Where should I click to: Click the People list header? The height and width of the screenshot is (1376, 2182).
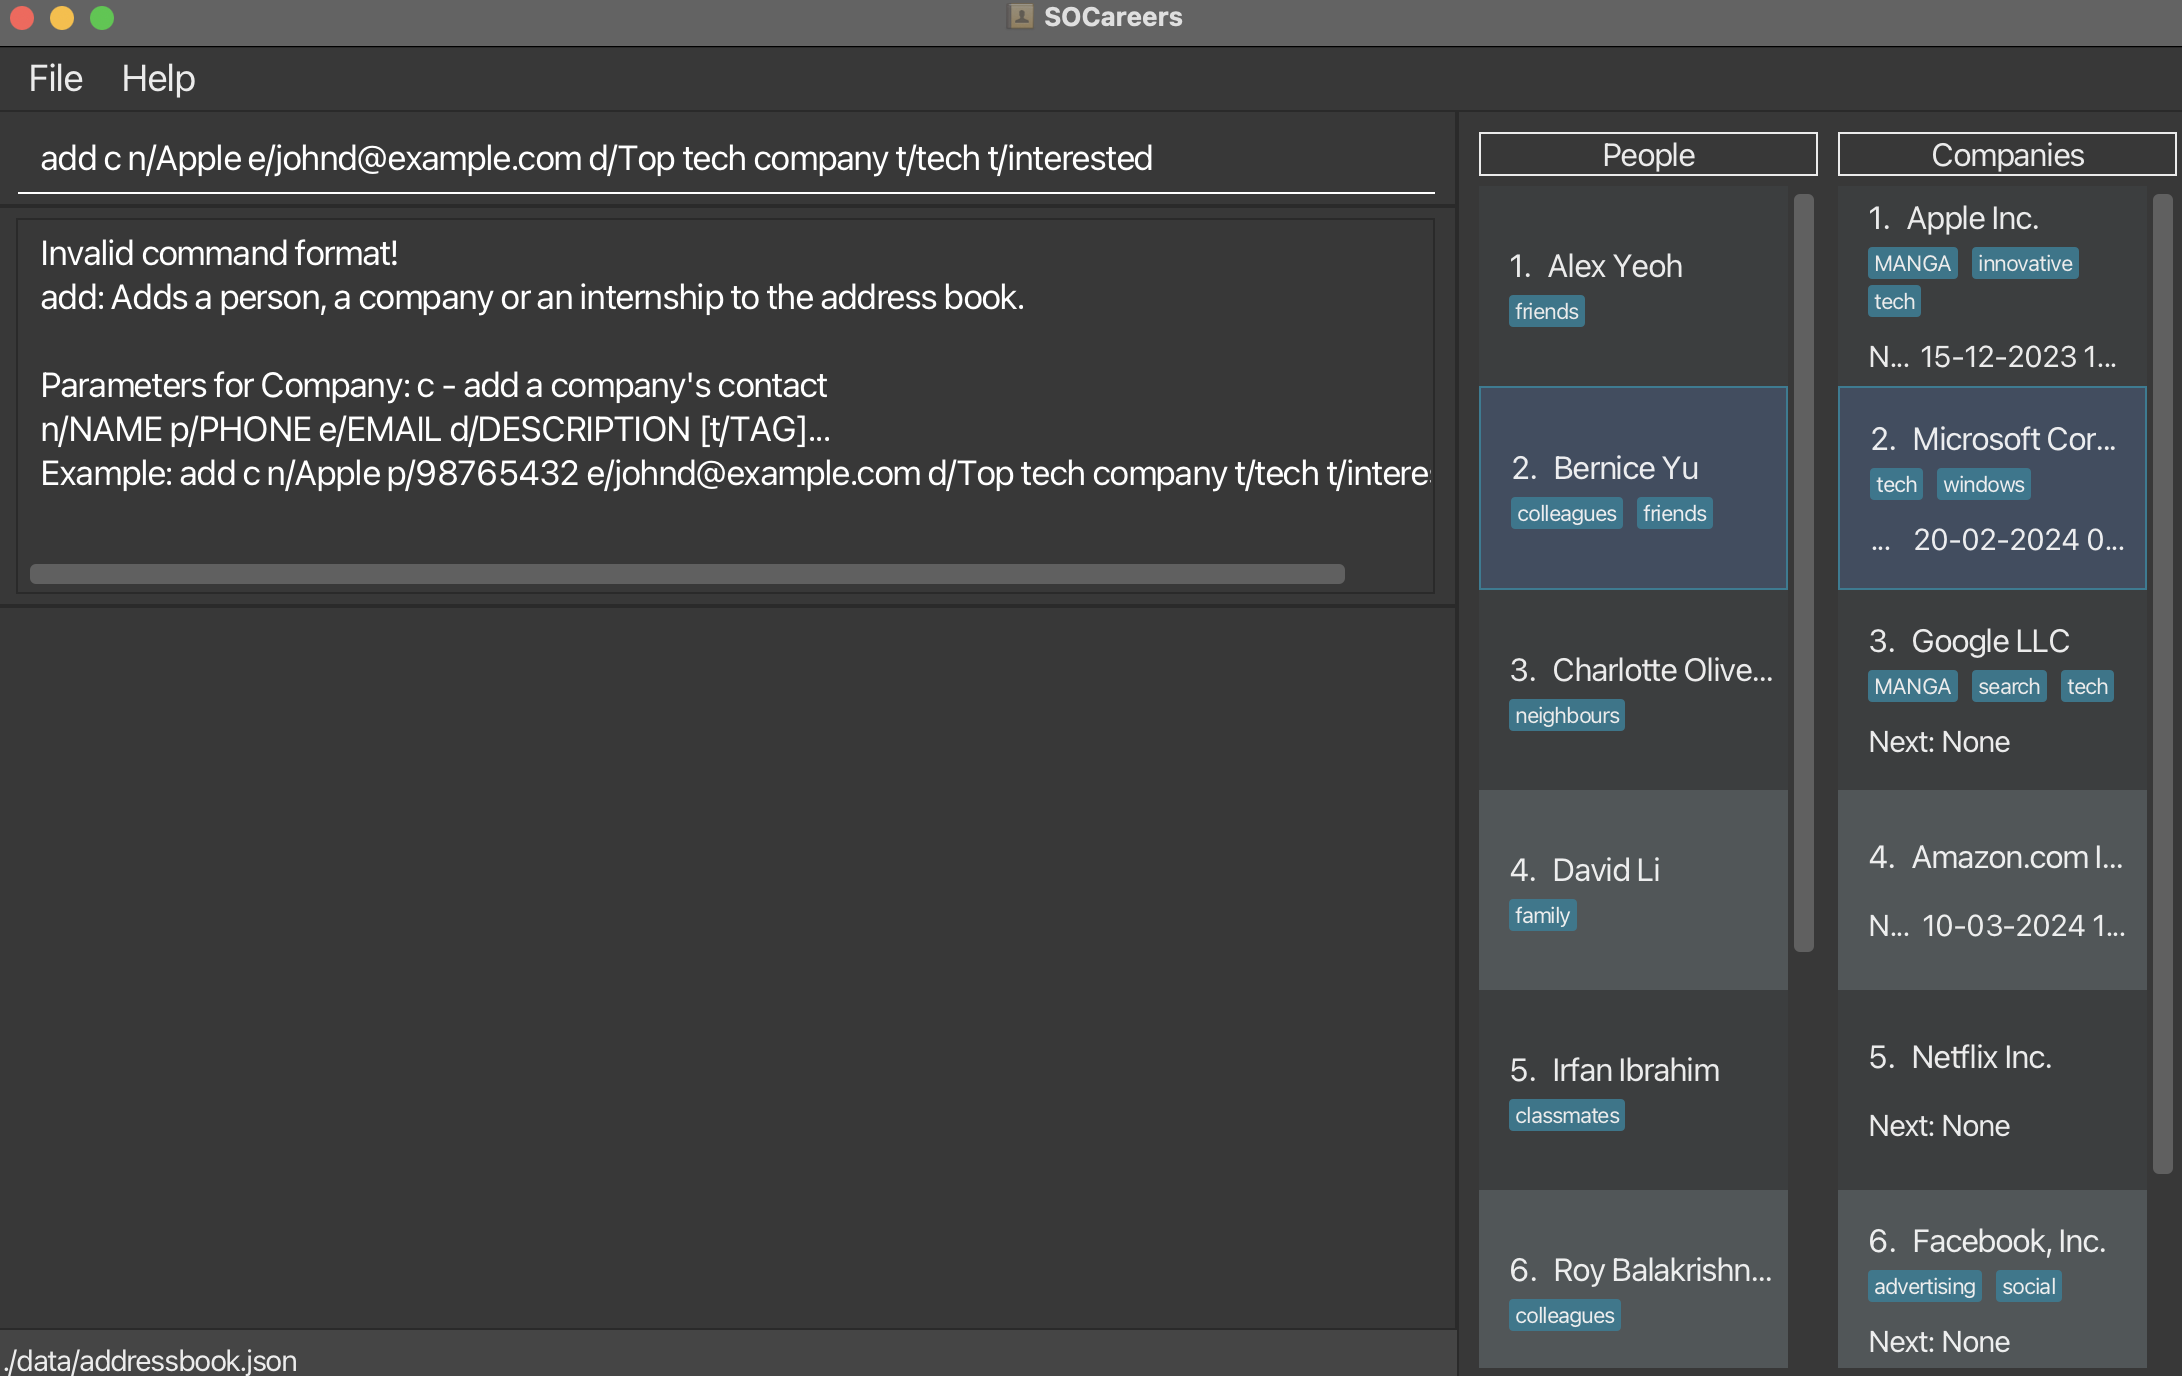tap(1647, 155)
